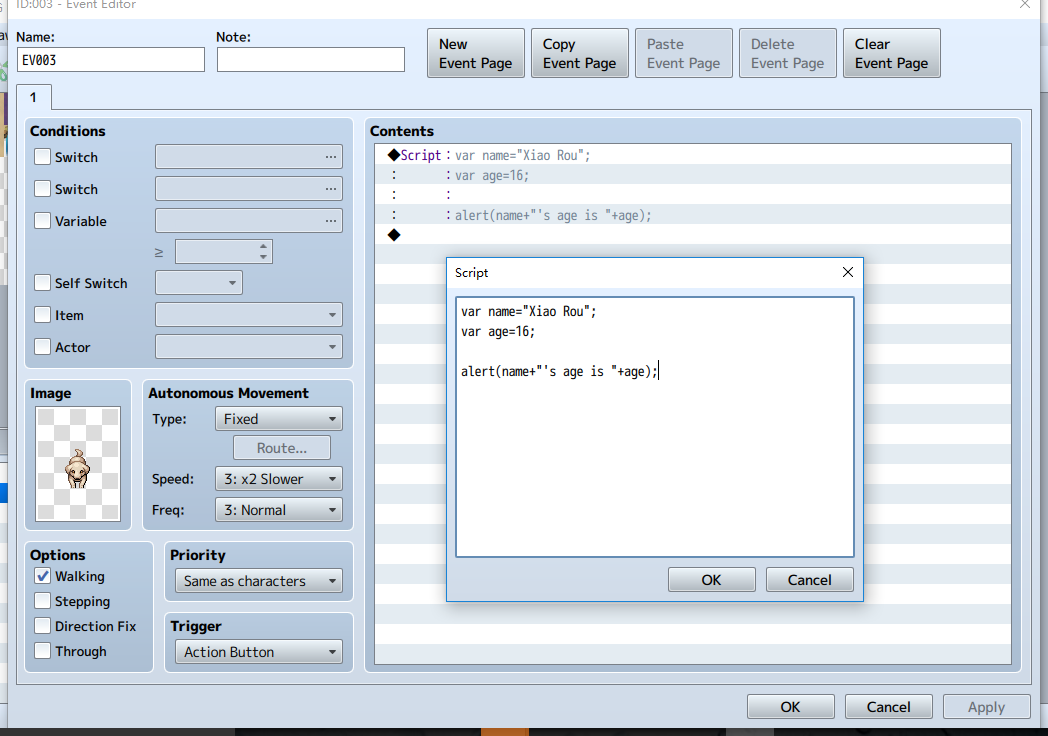Enable the second Switch condition checkbox
1048x736 pixels.
(42, 189)
